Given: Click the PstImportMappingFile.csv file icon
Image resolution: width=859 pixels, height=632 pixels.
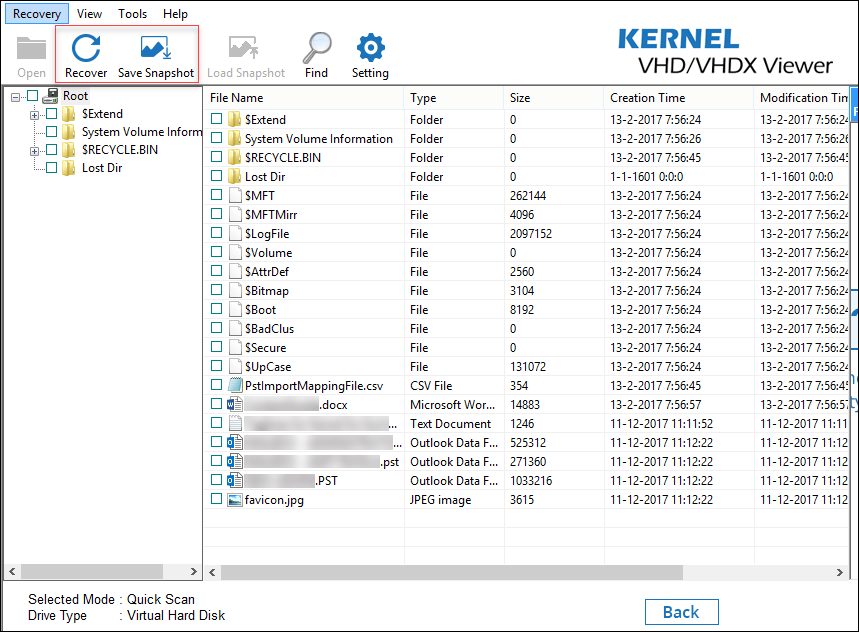Looking at the screenshot, I should tap(235, 386).
